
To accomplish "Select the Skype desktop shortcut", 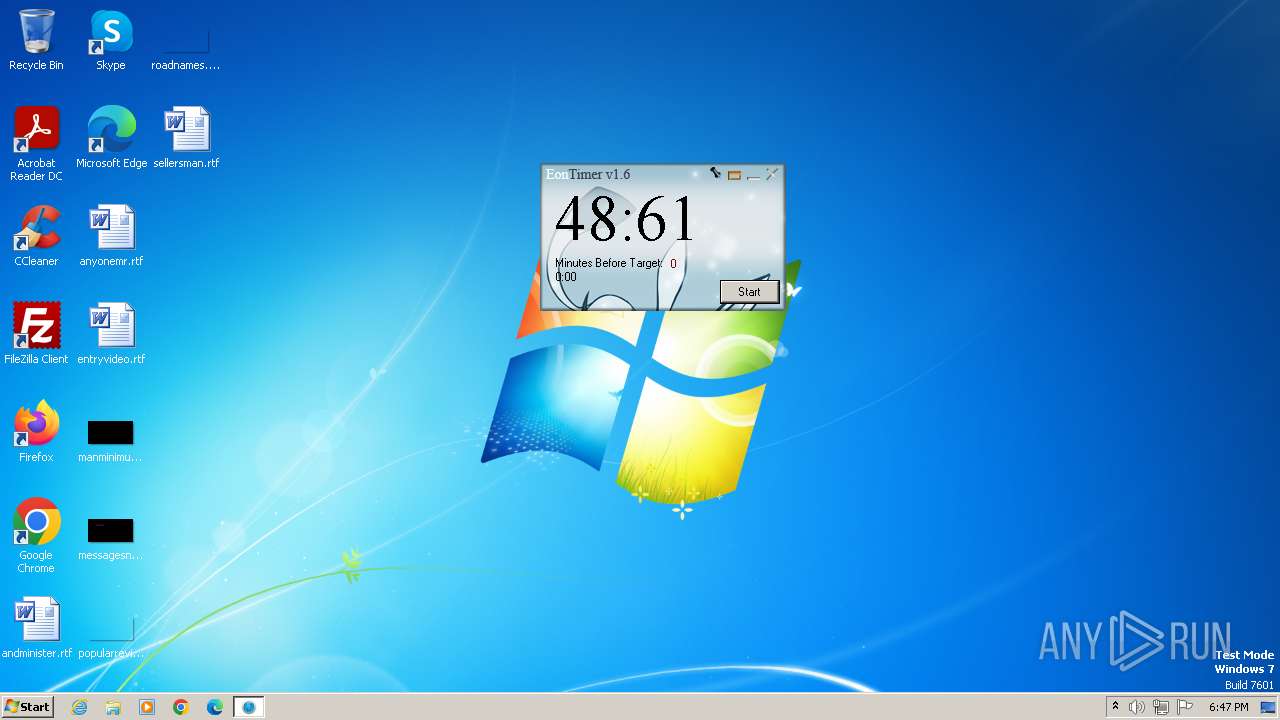I will [x=111, y=41].
